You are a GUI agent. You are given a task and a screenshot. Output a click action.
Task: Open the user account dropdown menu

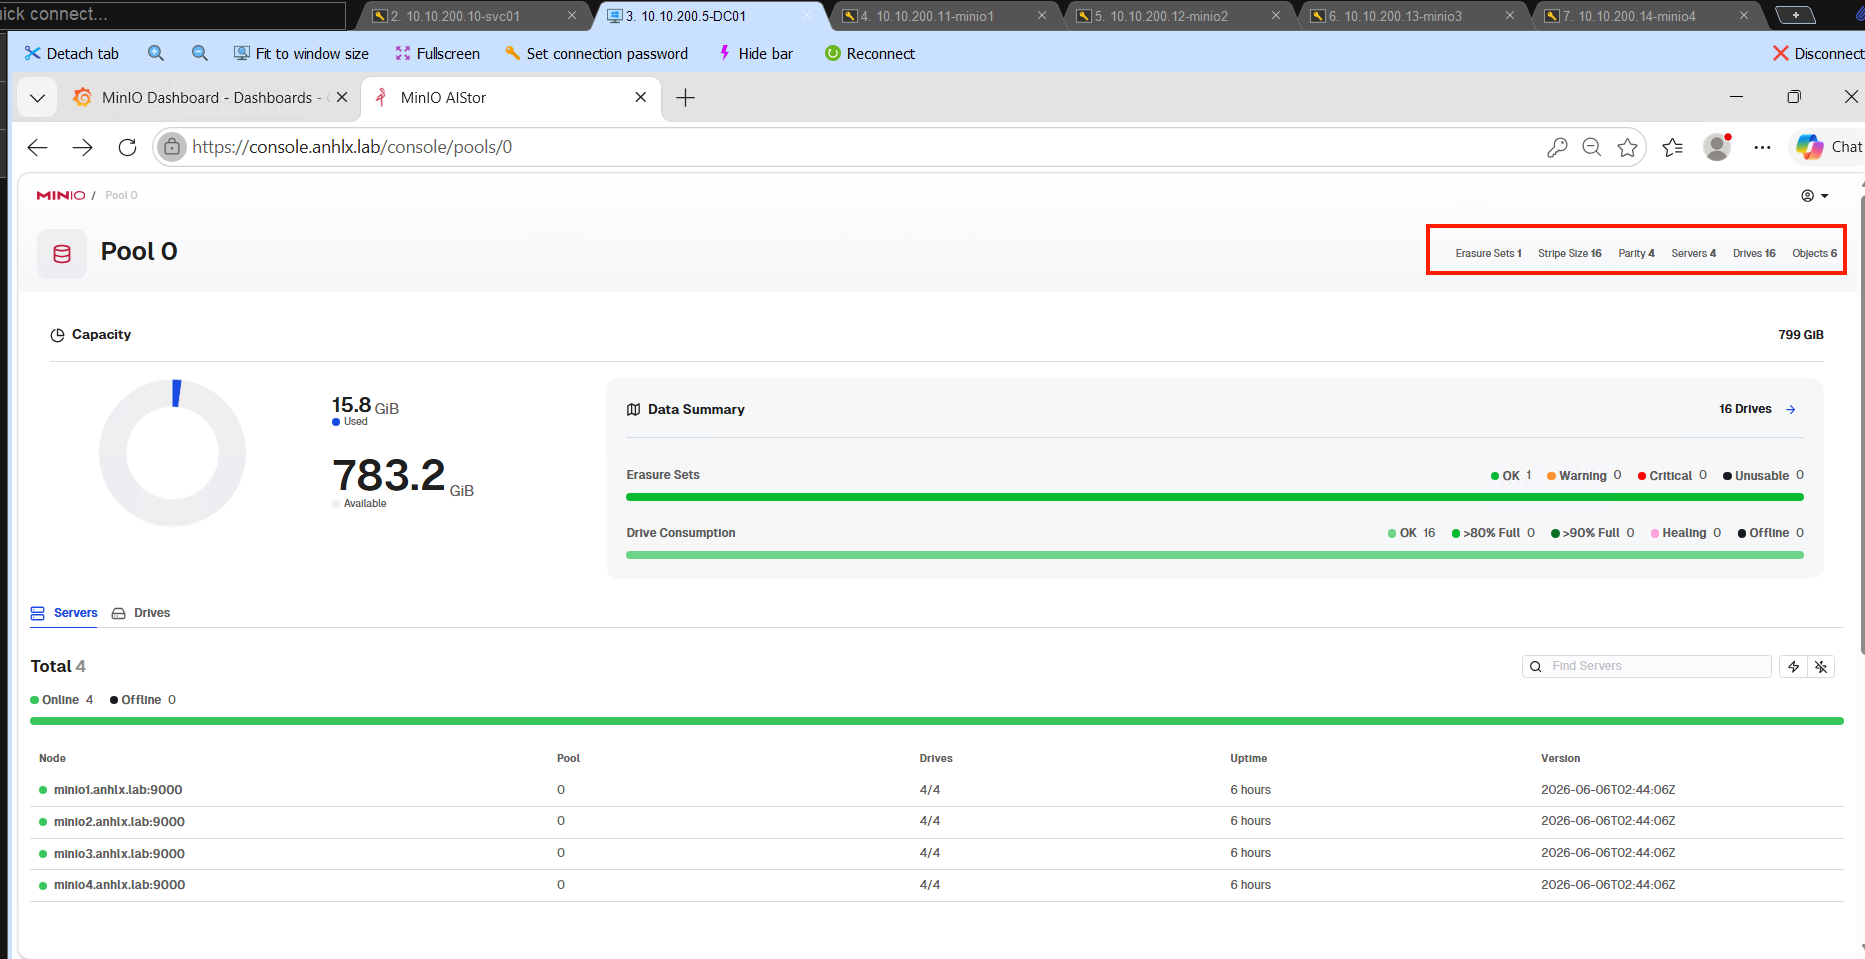pos(1815,196)
